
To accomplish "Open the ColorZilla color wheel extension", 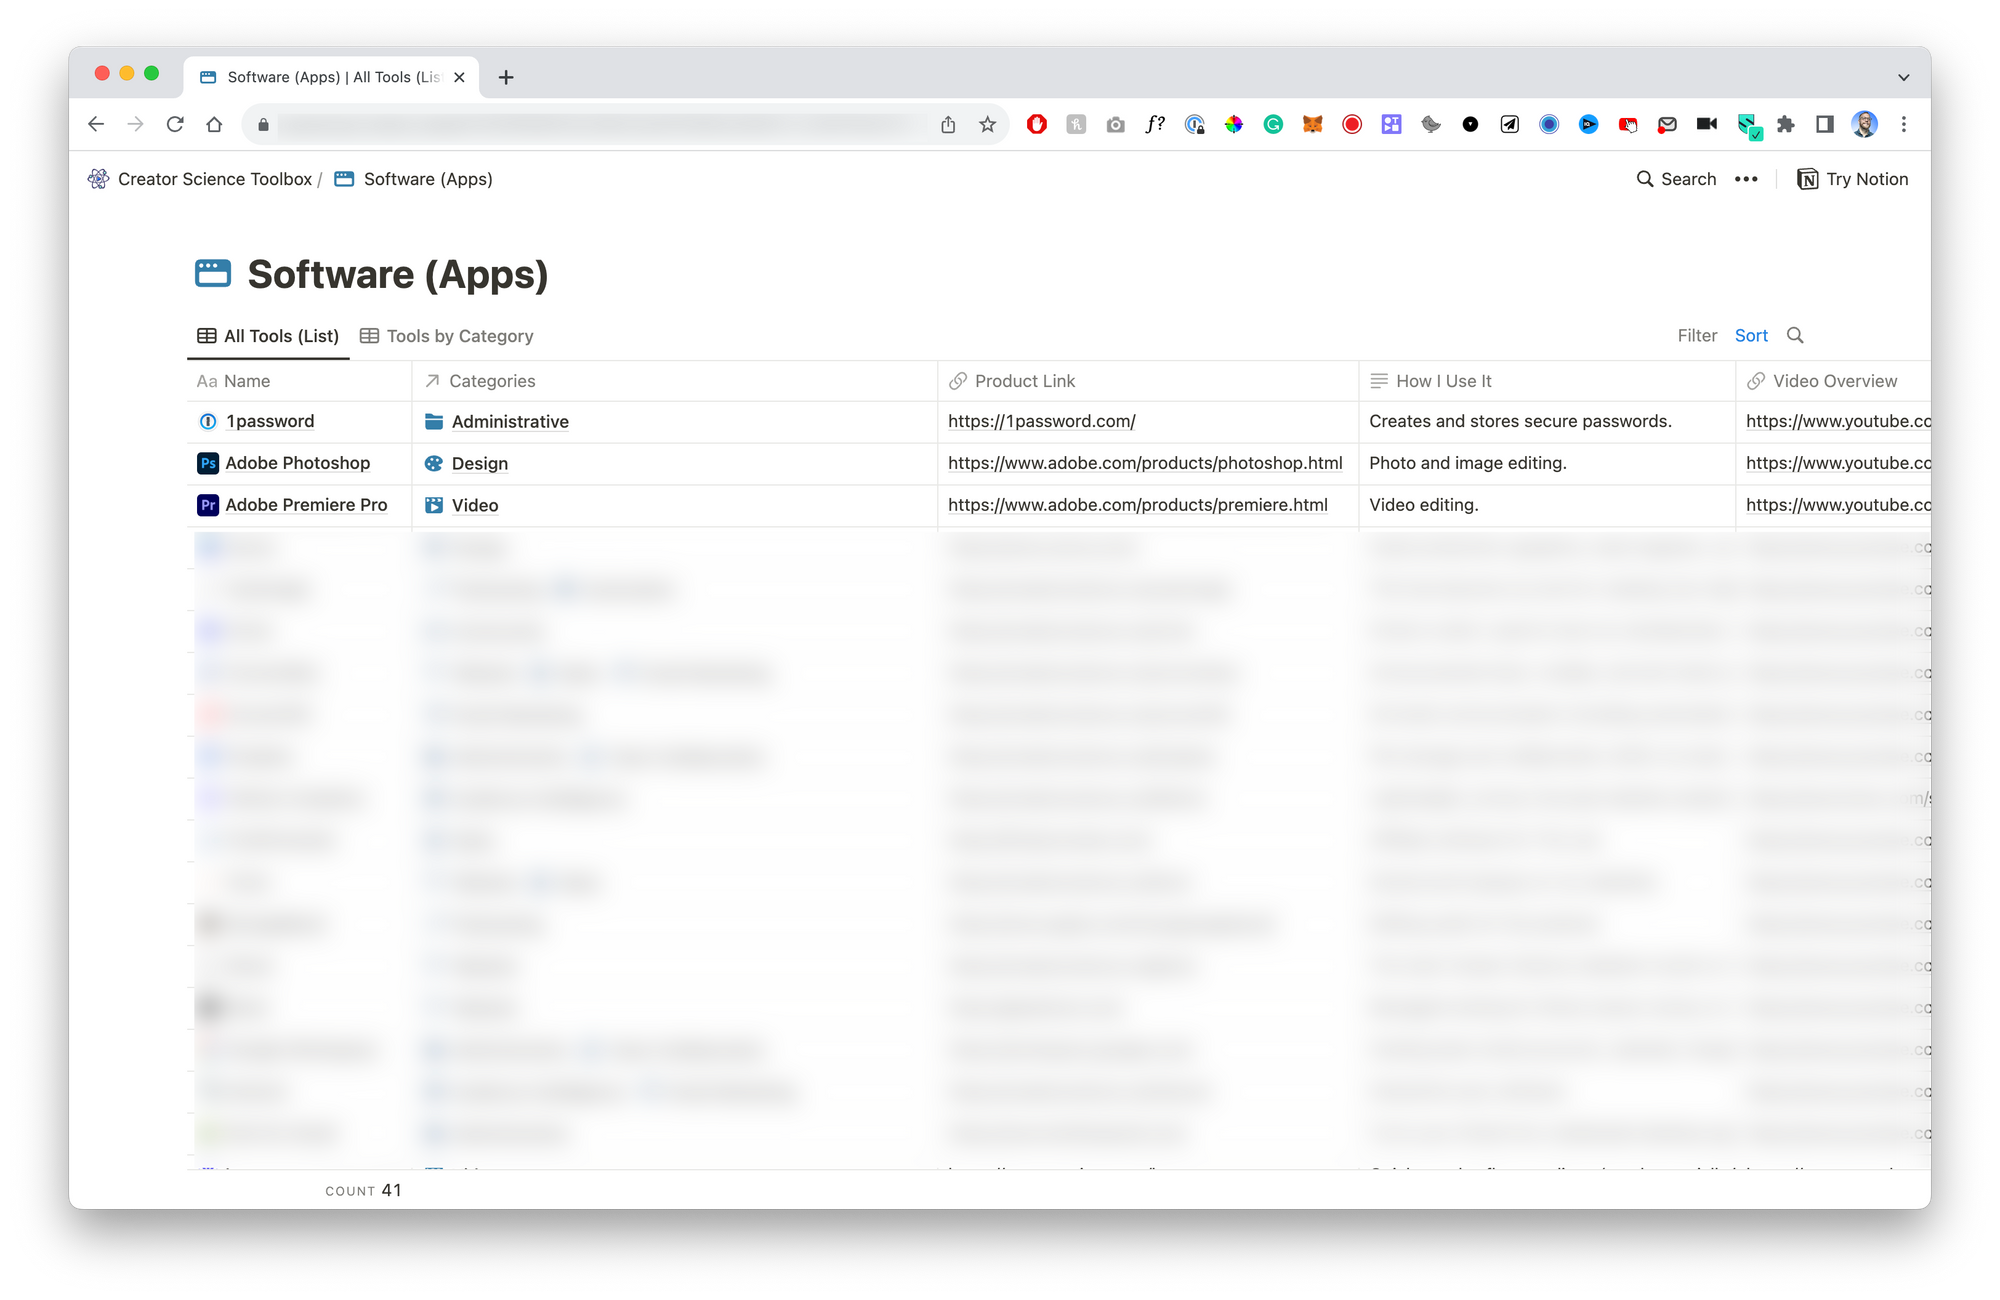I will coord(1234,124).
